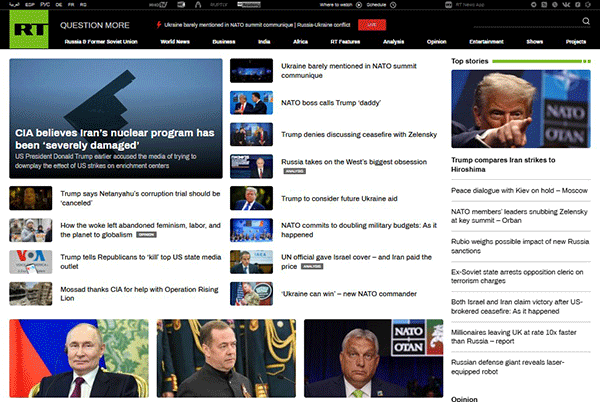
Task: Open 'Trump tells Republicans to kill' VOA article
Action: [140, 262]
